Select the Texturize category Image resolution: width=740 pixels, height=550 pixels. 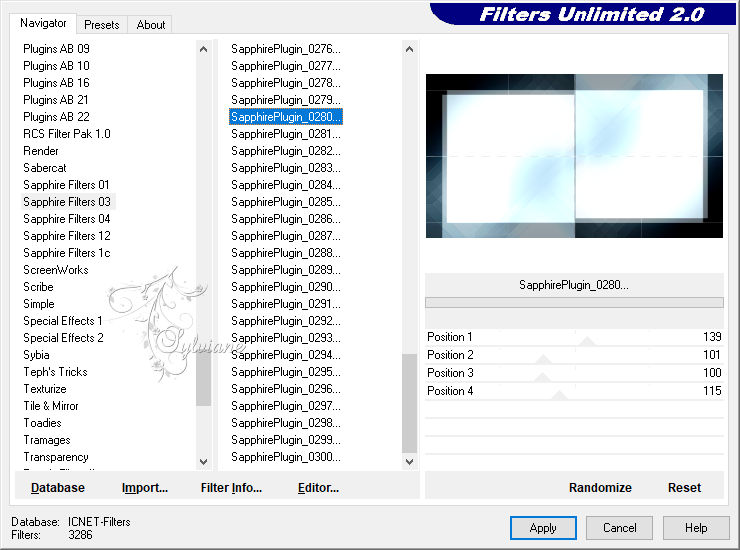pos(45,389)
